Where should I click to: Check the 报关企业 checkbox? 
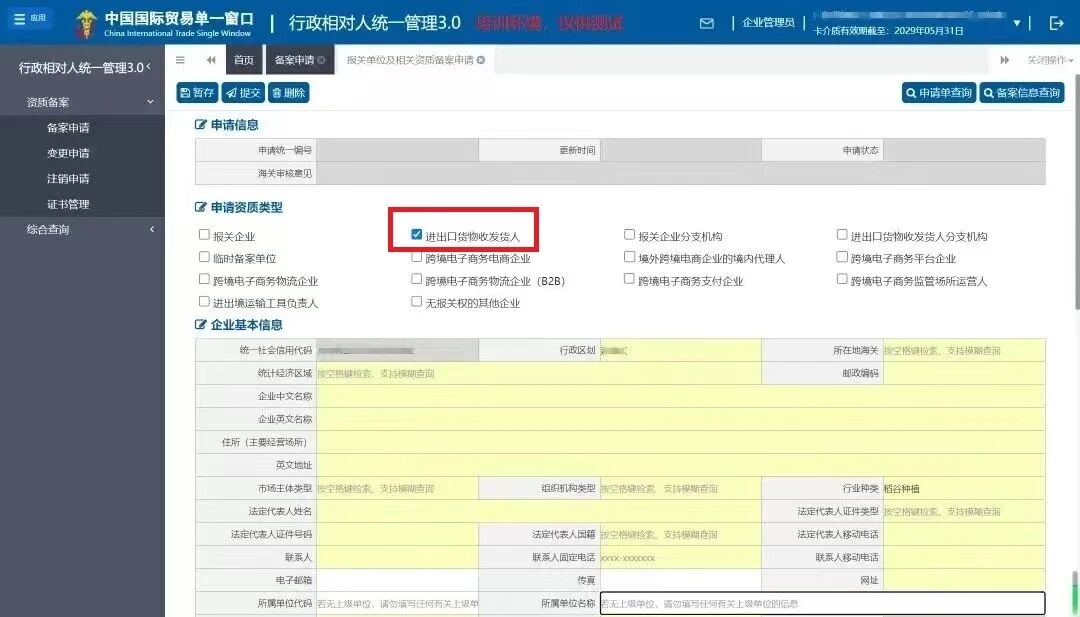(x=204, y=234)
